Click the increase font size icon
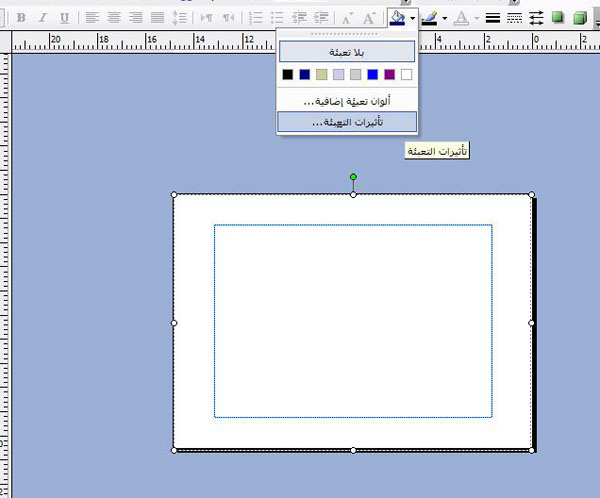The height and width of the screenshot is (498, 600). 370,18
